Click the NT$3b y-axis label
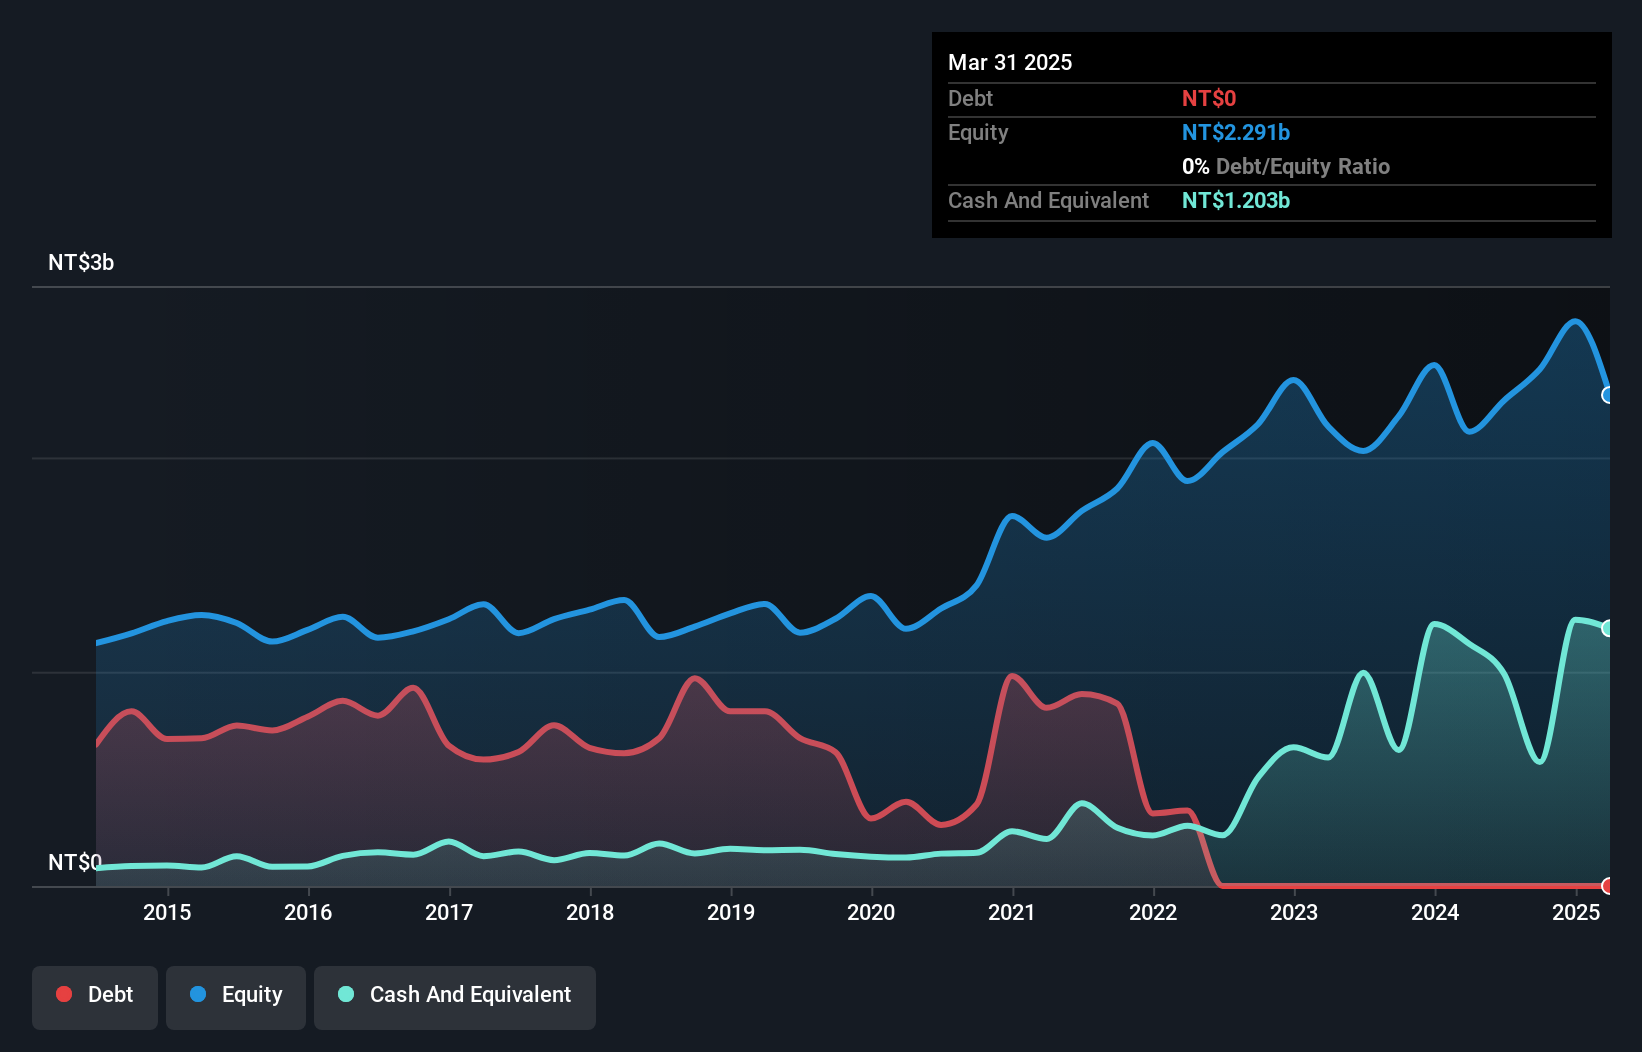This screenshot has width=1642, height=1052. point(81,263)
